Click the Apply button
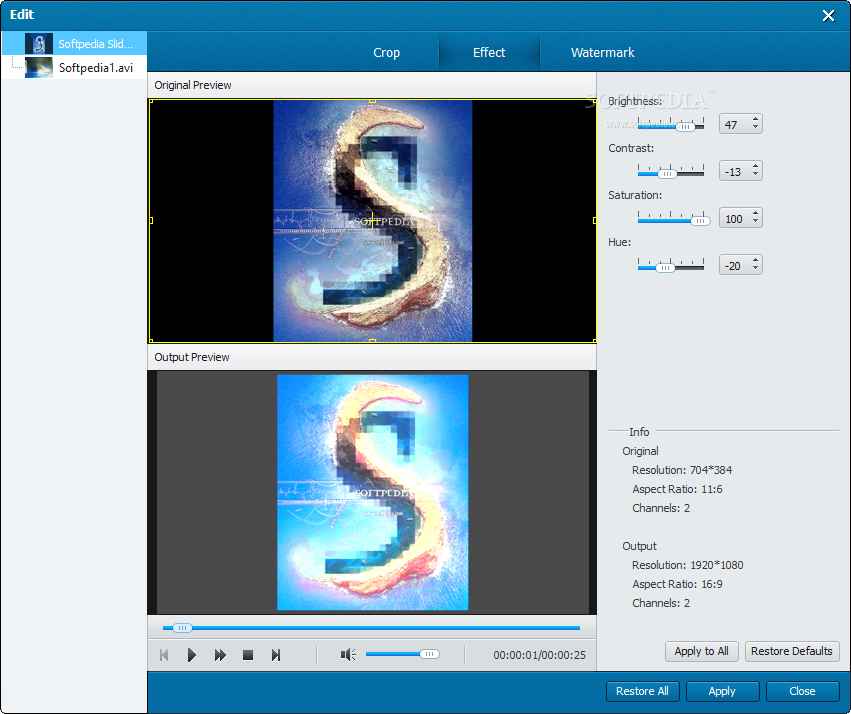 (722, 691)
